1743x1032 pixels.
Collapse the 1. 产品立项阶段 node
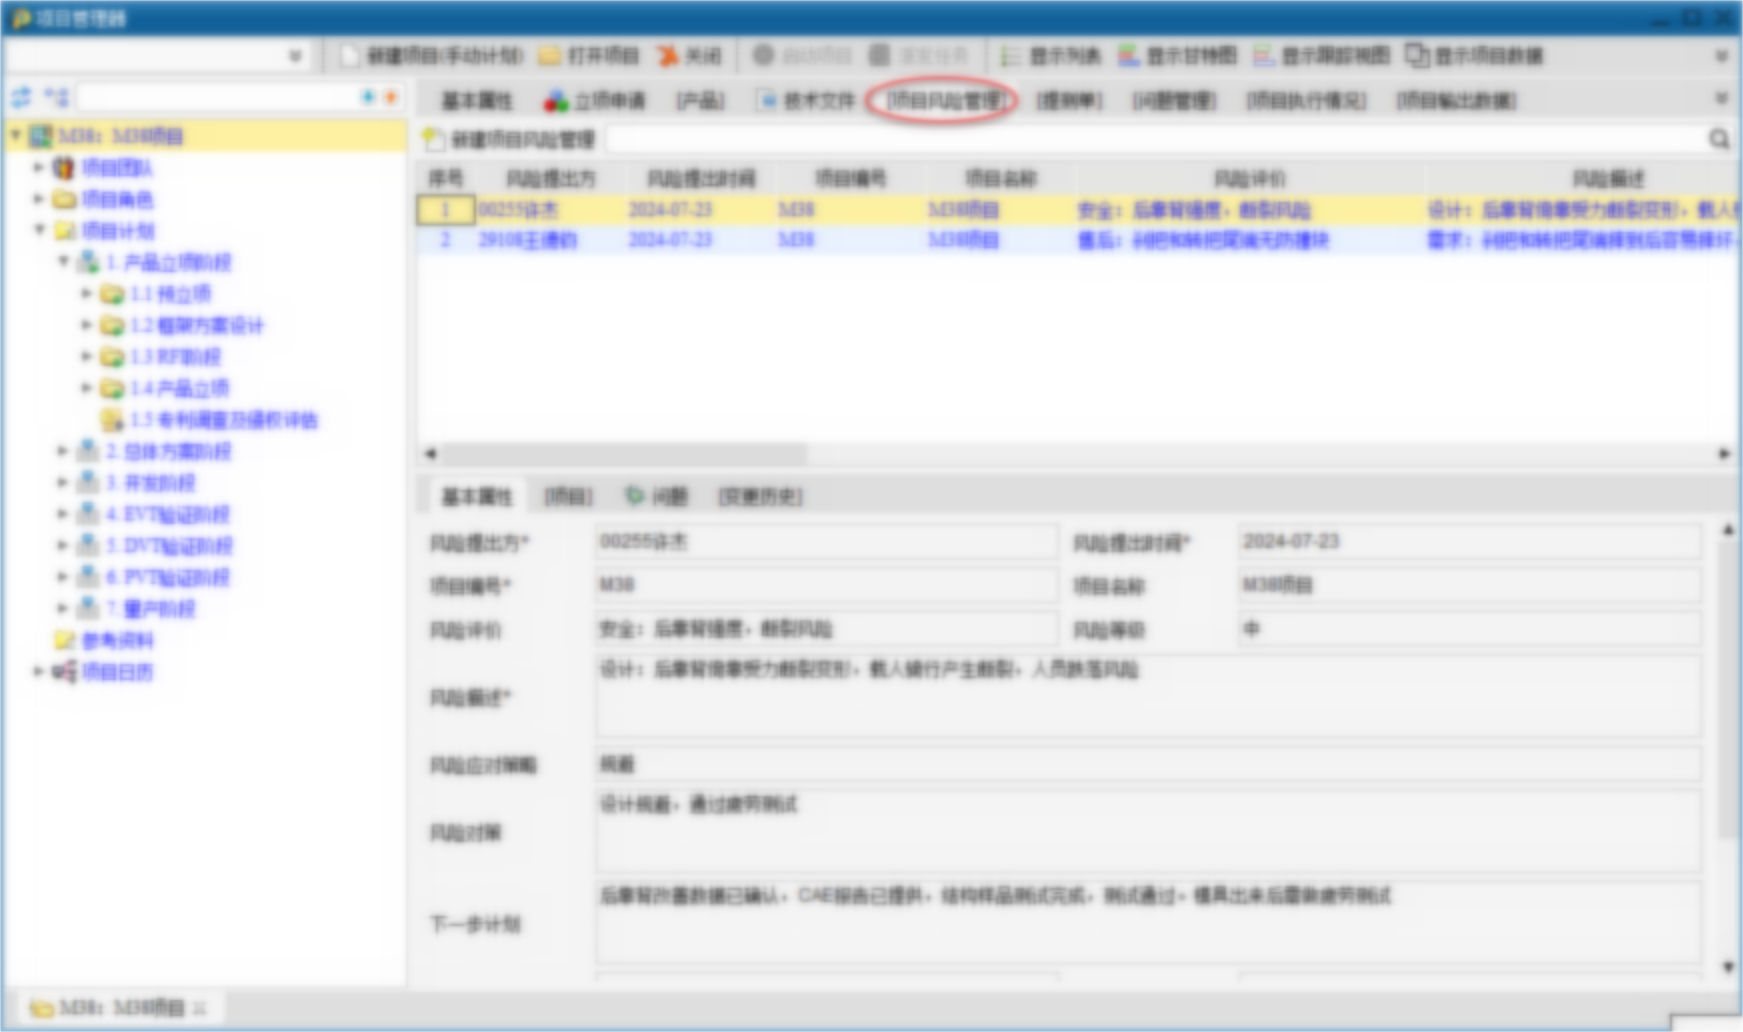coord(63,261)
